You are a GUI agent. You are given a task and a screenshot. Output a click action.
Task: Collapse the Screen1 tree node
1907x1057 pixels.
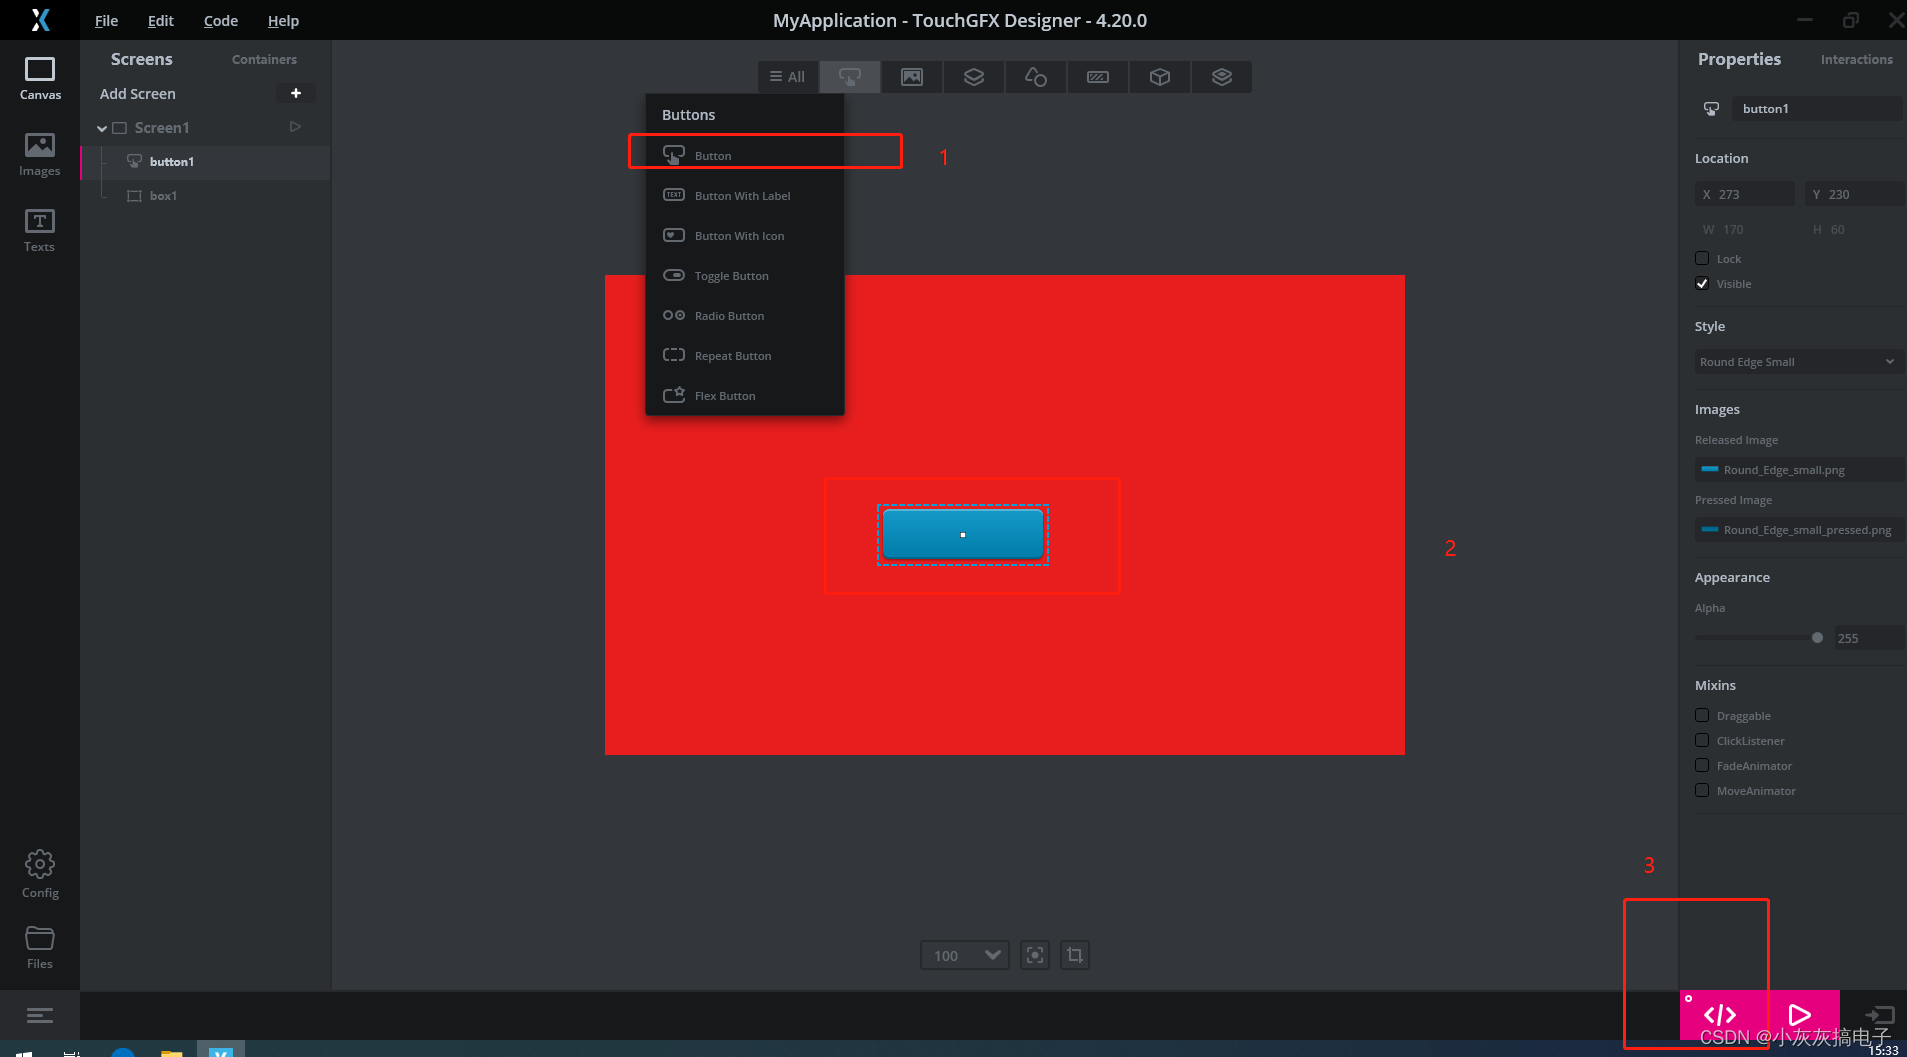click(x=101, y=128)
